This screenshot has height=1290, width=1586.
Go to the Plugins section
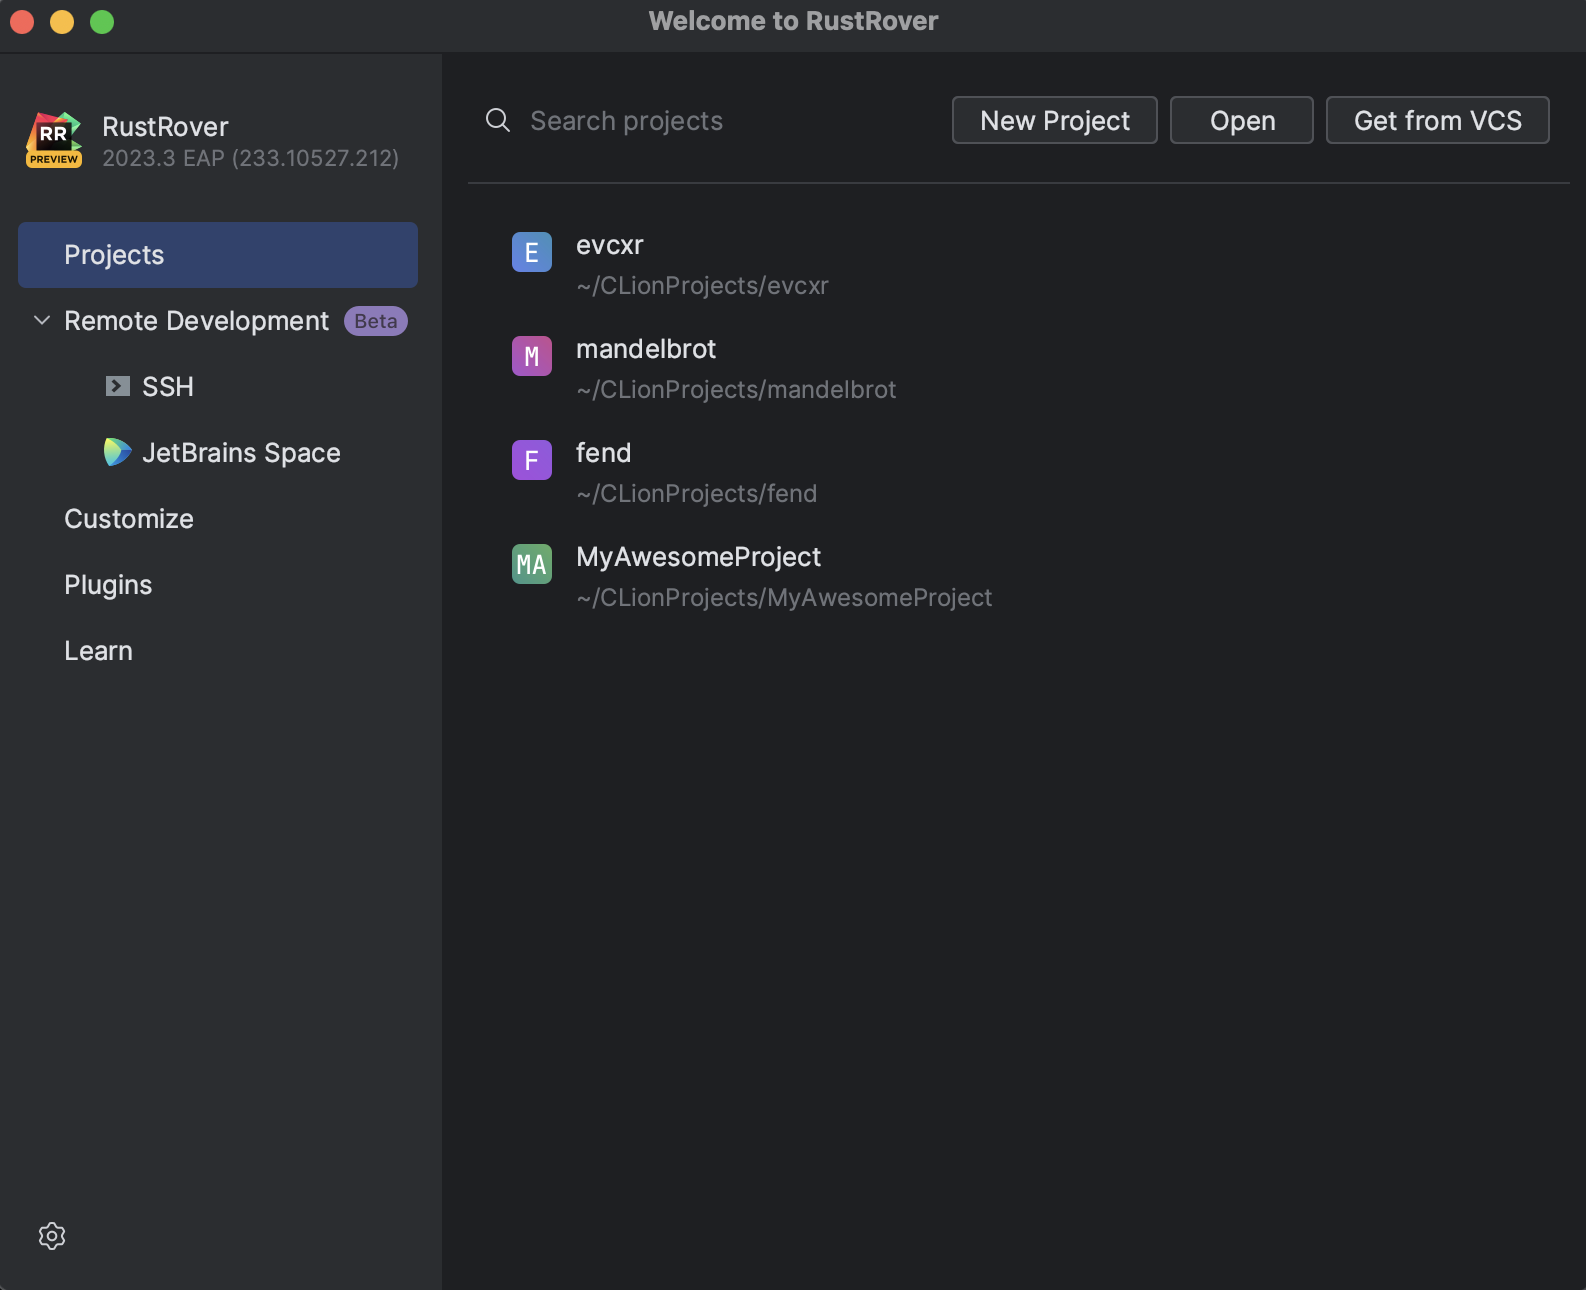coord(108,585)
